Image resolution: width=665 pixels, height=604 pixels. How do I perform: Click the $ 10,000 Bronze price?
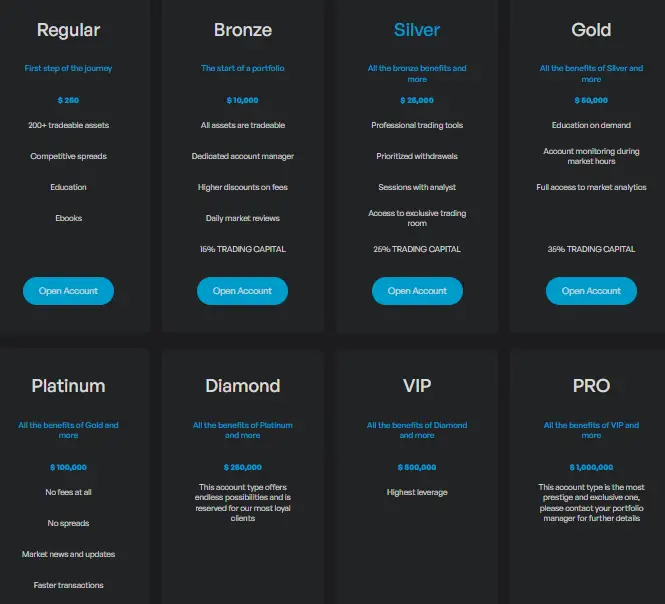tap(243, 101)
